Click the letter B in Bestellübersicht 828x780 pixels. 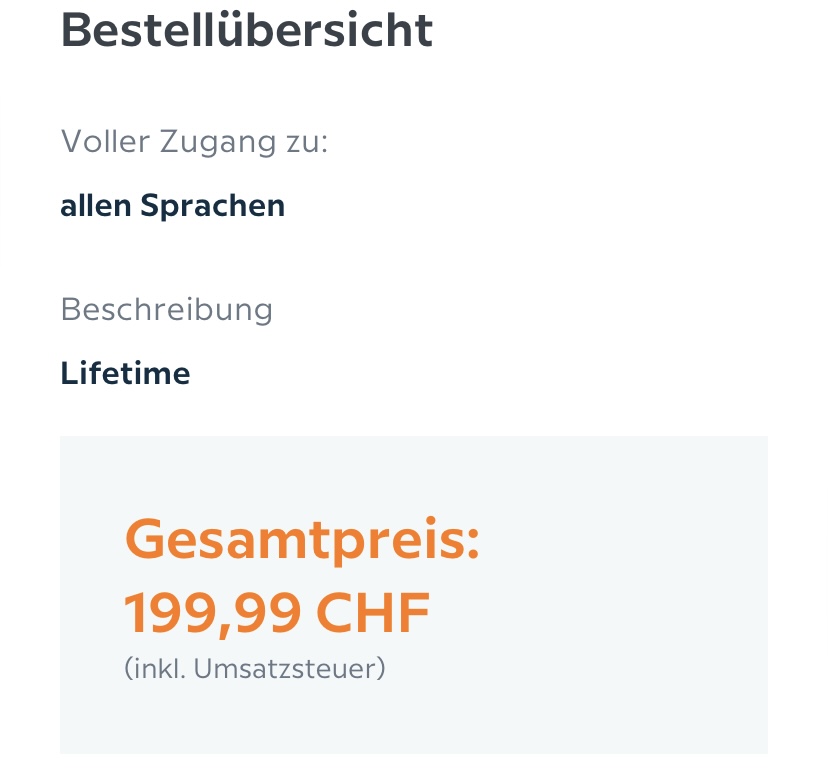[78, 30]
